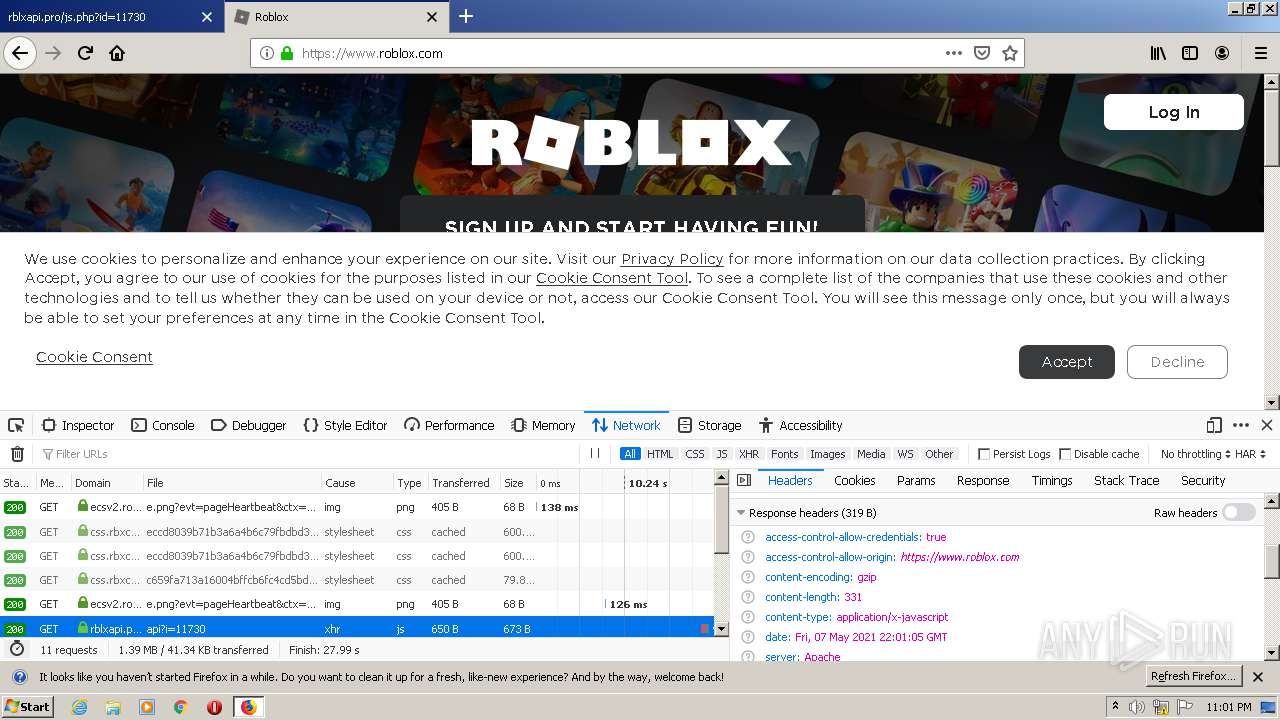The image size is (1280, 720).
Task: Open Cookies tab in request details
Action: point(855,481)
